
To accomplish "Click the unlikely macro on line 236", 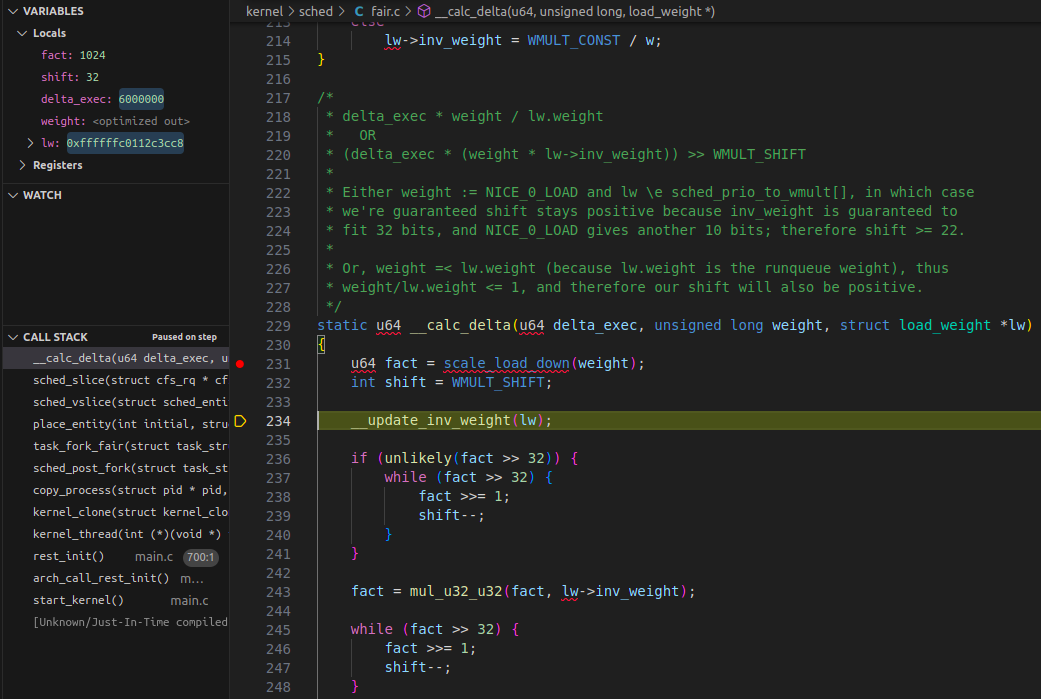I will [x=418, y=458].
